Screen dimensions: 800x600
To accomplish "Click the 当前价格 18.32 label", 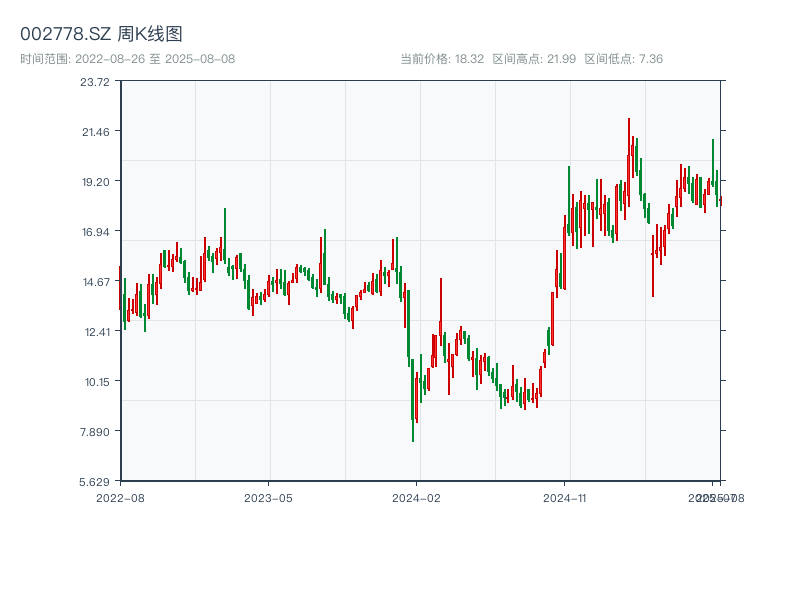I will click(x=442, y=59).
